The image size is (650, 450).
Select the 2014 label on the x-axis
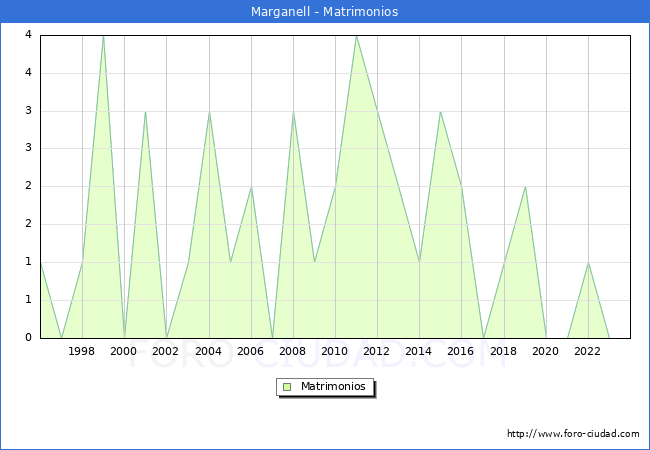point(419,351)
